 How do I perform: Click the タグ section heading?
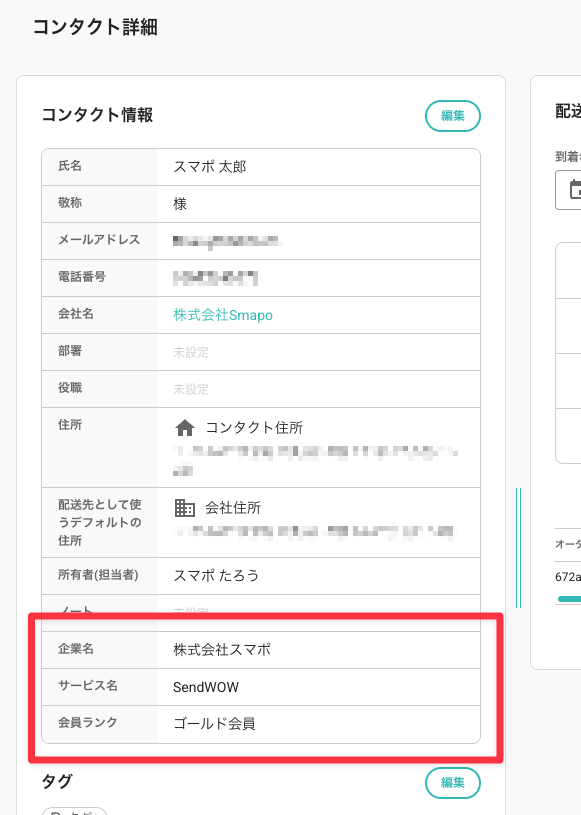point(57,781)
